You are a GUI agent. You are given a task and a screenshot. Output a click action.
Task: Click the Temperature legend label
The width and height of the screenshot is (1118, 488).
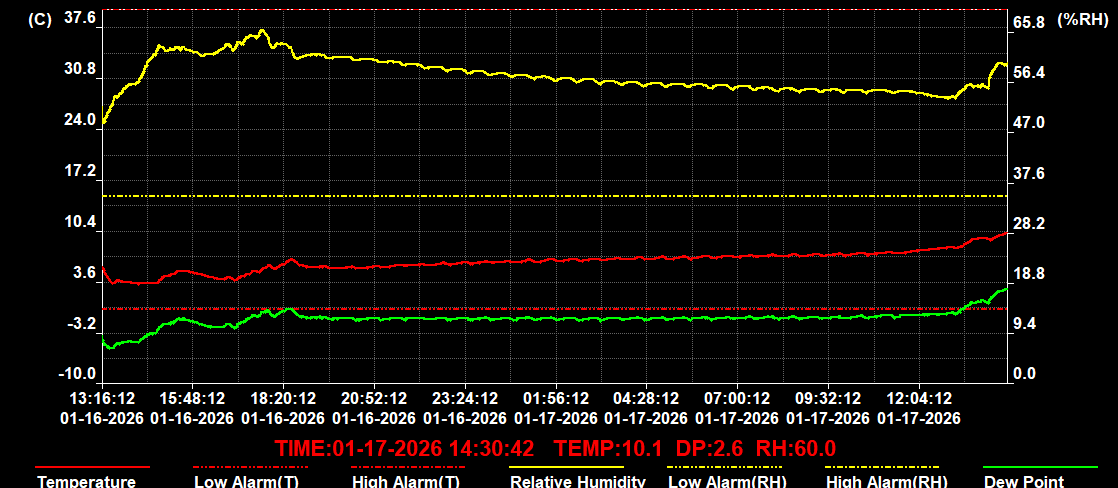87,481
